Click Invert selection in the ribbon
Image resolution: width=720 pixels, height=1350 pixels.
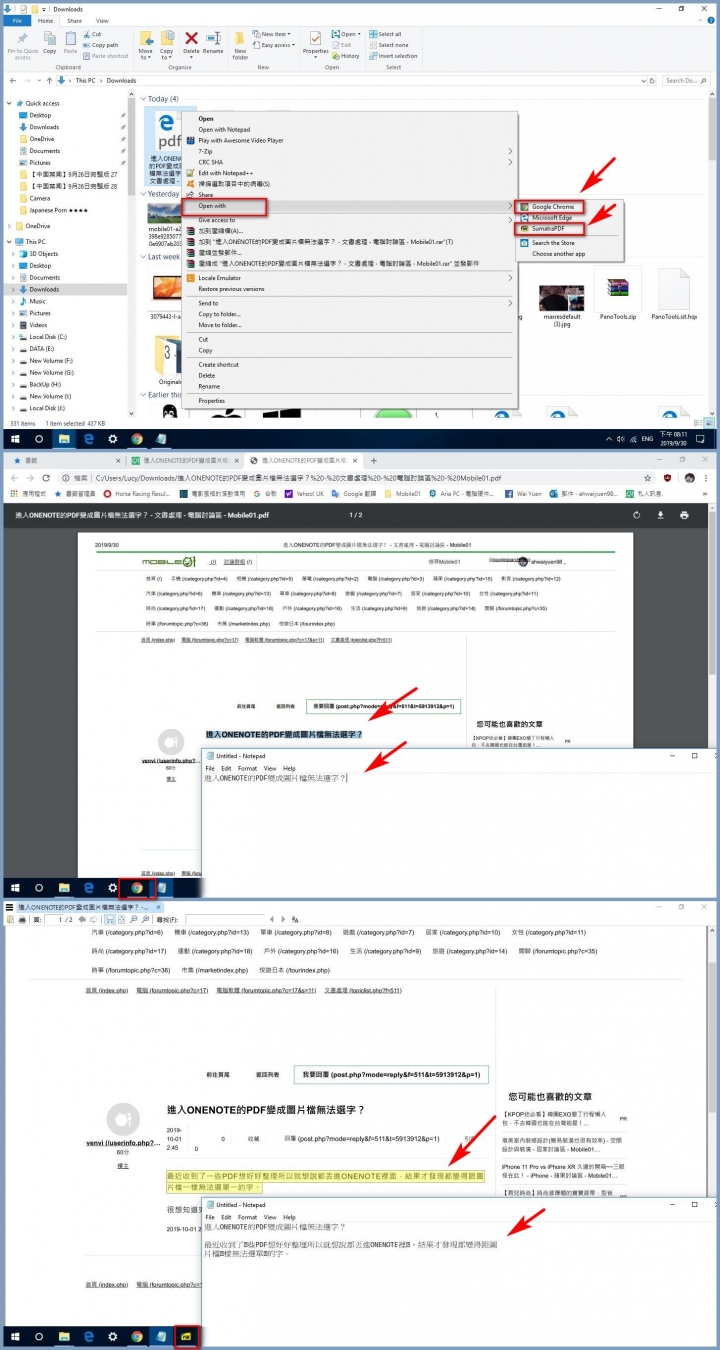pyautogui.click(x=393, y=56)
